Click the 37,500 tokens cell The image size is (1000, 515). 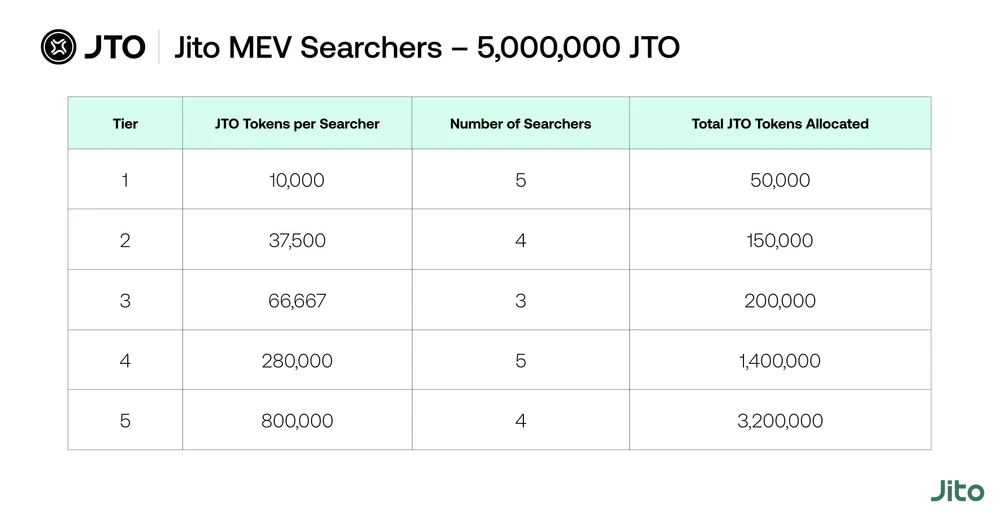(297, 241)
